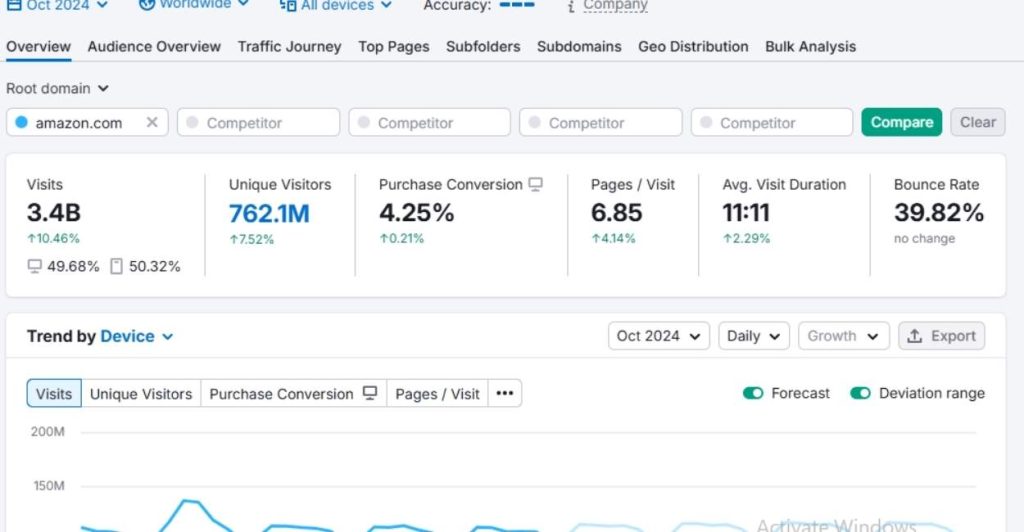Click the mobile icon next to 50.32%

[x=116, y=266]
